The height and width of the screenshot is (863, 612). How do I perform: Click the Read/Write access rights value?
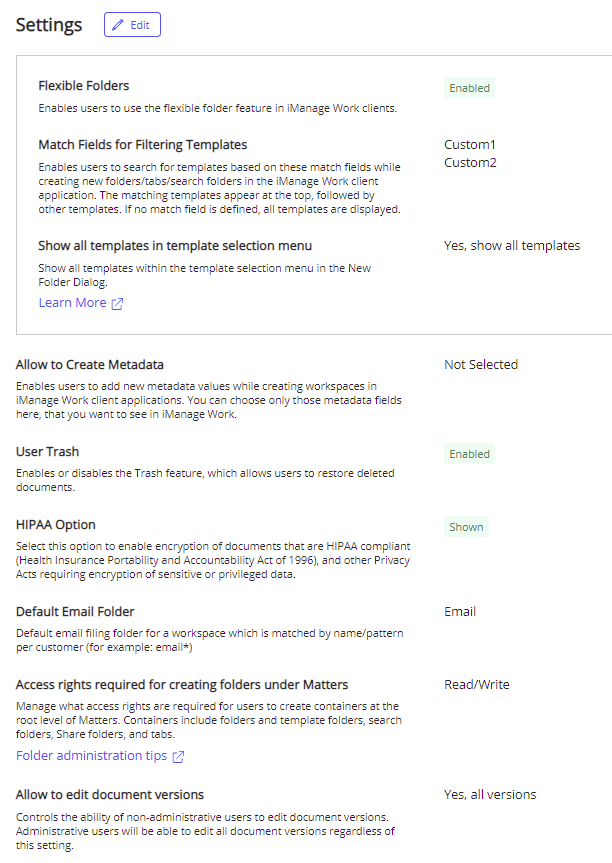tap(477, 685)
